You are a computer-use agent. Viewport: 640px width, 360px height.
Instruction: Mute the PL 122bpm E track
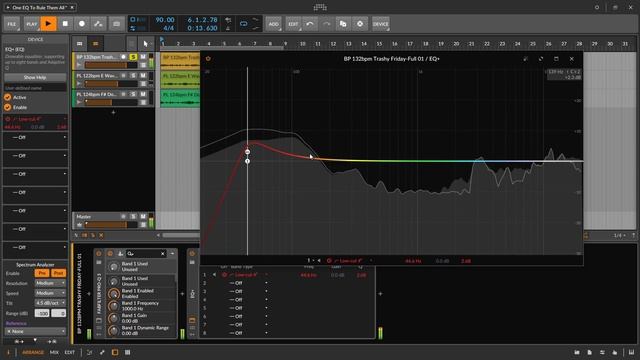click(143, 76)
